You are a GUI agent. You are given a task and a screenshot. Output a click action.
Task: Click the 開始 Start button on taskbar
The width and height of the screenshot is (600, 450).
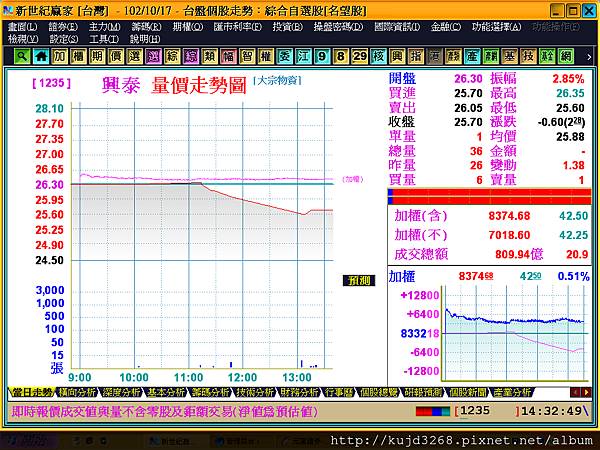[29, 441]
